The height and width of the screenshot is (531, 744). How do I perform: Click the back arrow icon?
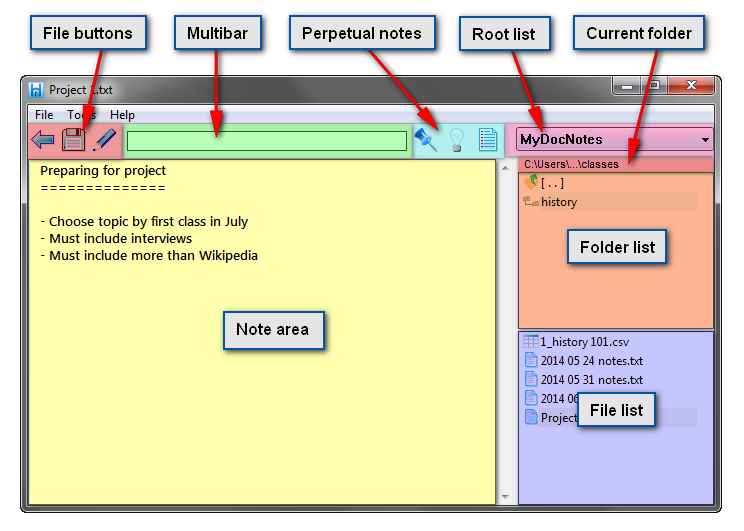click(x=43, y=140)
